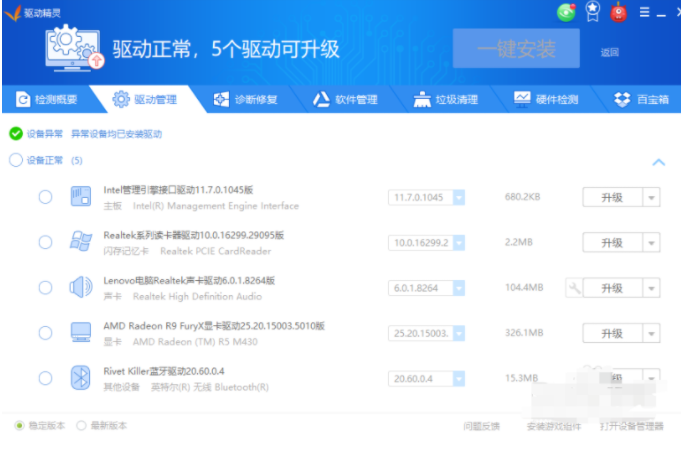Collapse the 设备正常 section with chevron

pyautogui.click(x=658, y=161)
